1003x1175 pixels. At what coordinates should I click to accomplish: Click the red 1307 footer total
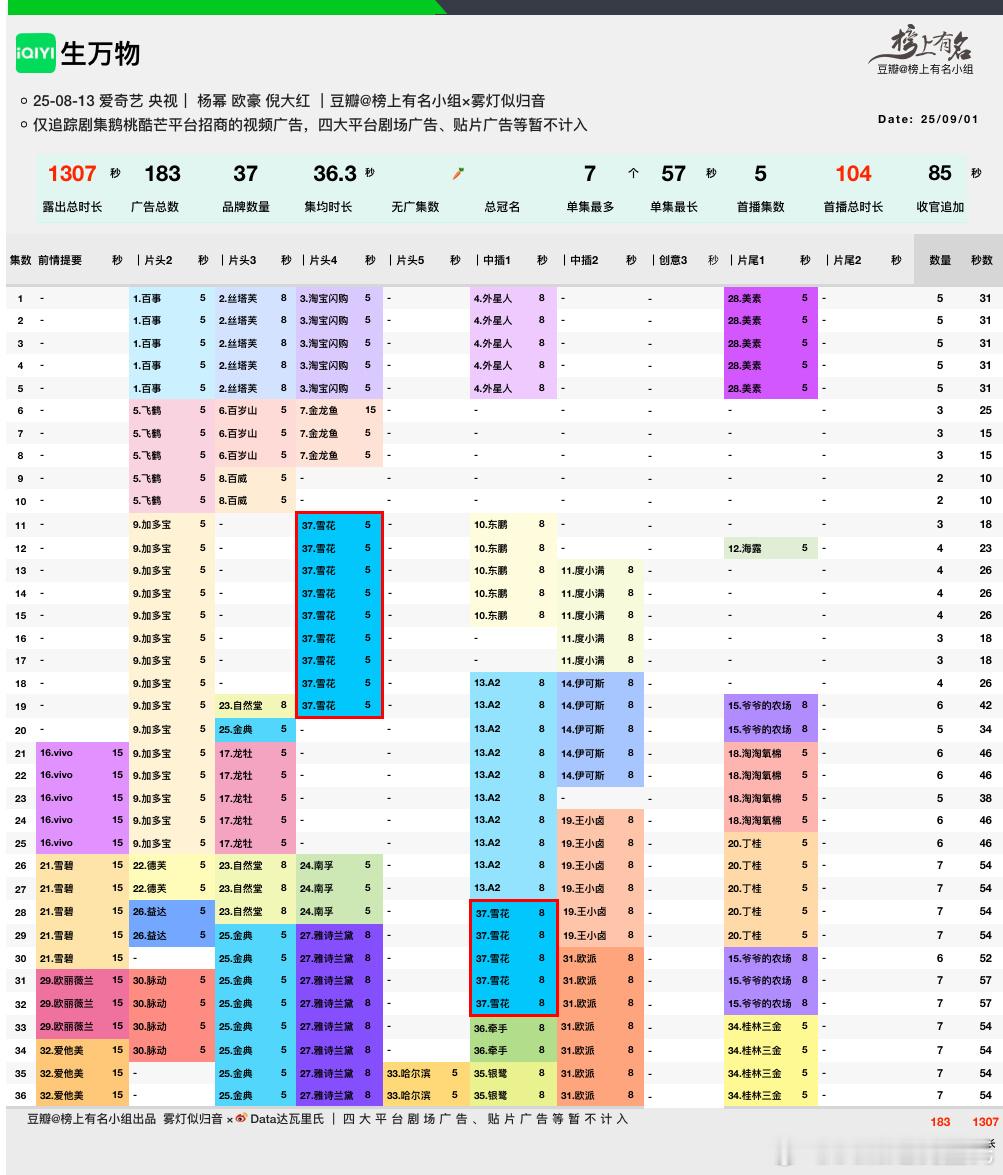(985, 1122)
